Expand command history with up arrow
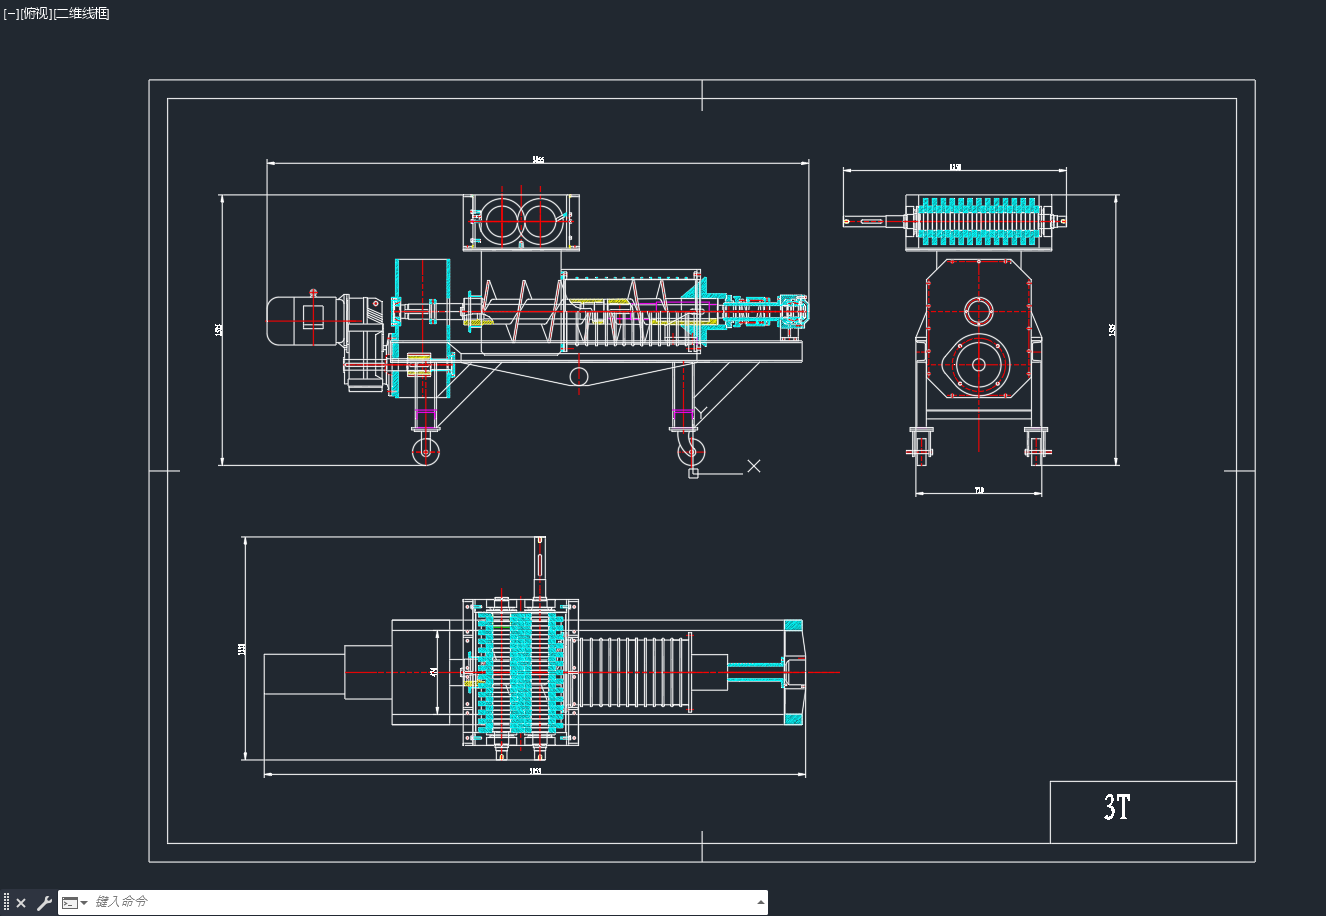Viewport: 1326px width, 916px height. (759, 902)
